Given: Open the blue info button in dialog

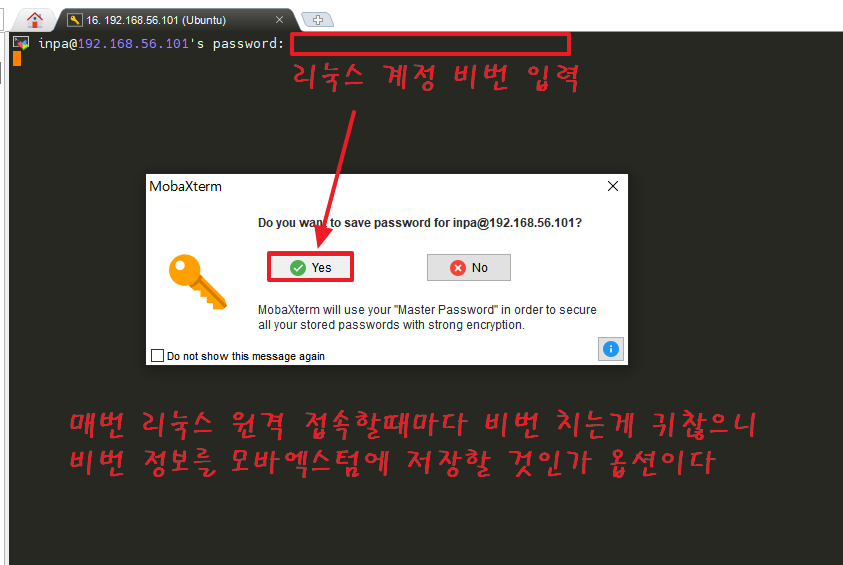Looking at the screenshot, I should click(x=611, y=349).
